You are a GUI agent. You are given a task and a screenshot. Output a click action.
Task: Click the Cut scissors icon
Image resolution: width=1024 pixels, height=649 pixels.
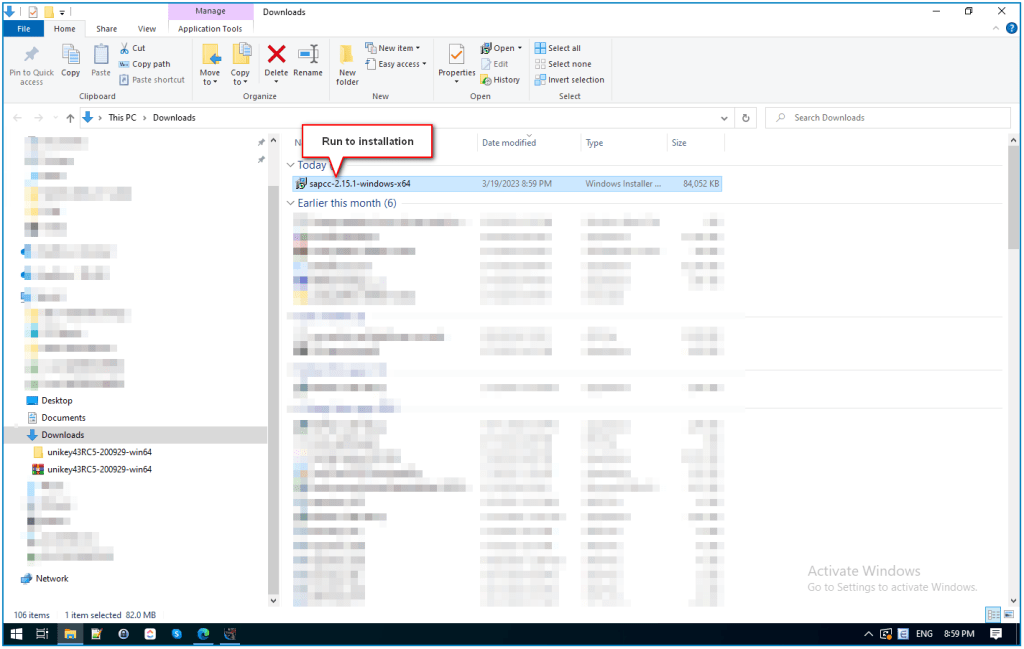coord(125,48)
